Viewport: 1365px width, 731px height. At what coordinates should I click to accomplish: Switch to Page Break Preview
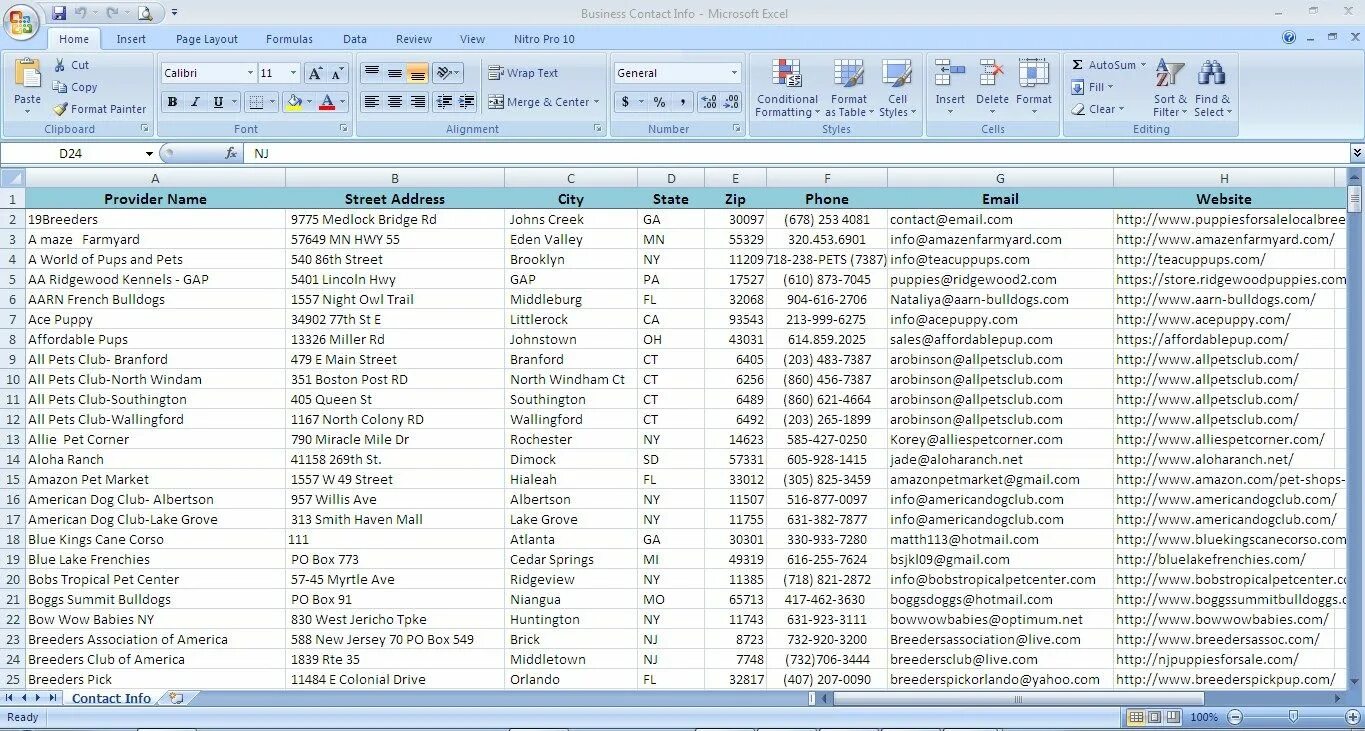[1173, 717]
